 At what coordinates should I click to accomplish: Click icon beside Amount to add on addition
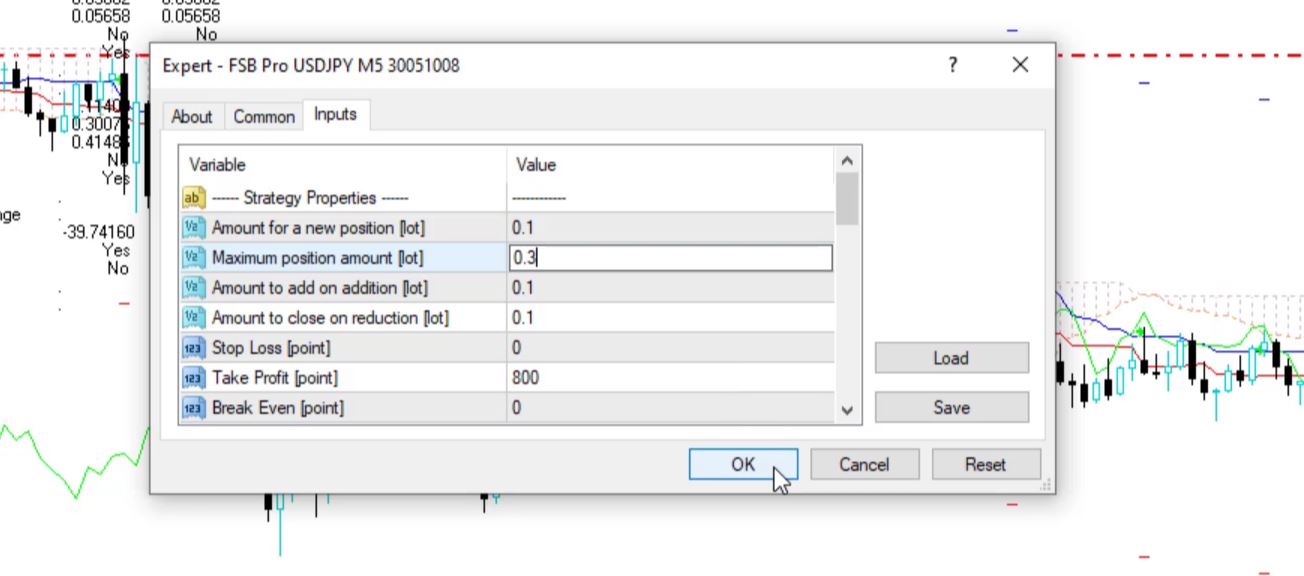tap(194, 288)
